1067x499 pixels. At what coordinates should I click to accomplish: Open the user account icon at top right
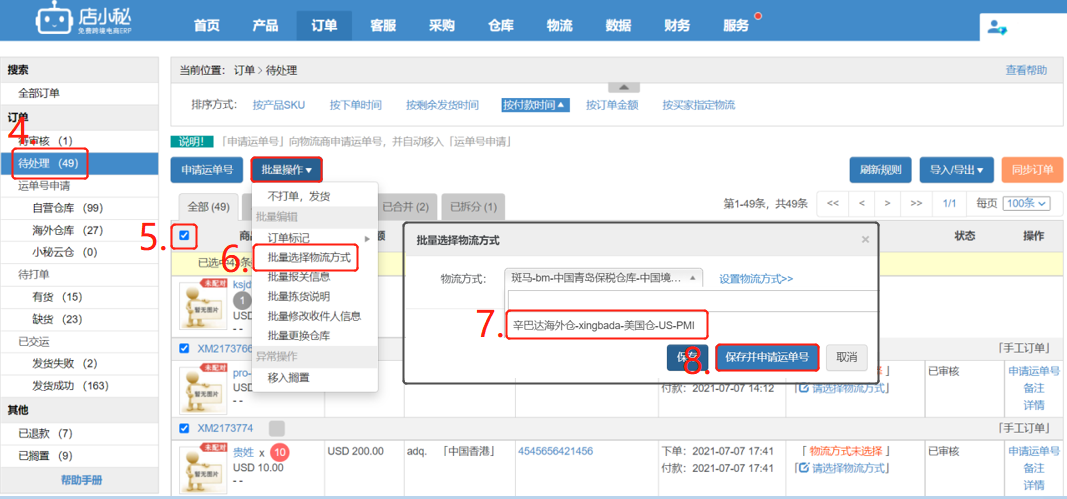click(998, 27)
